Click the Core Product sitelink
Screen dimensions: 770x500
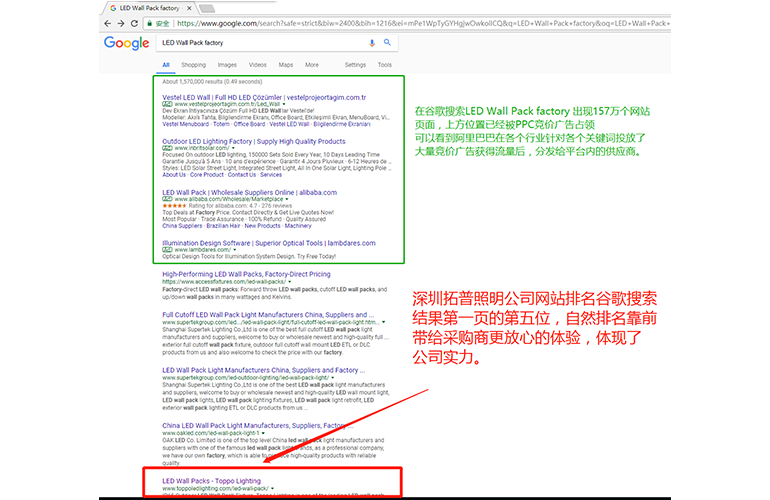pyautogui.click(x=207, y=175)
